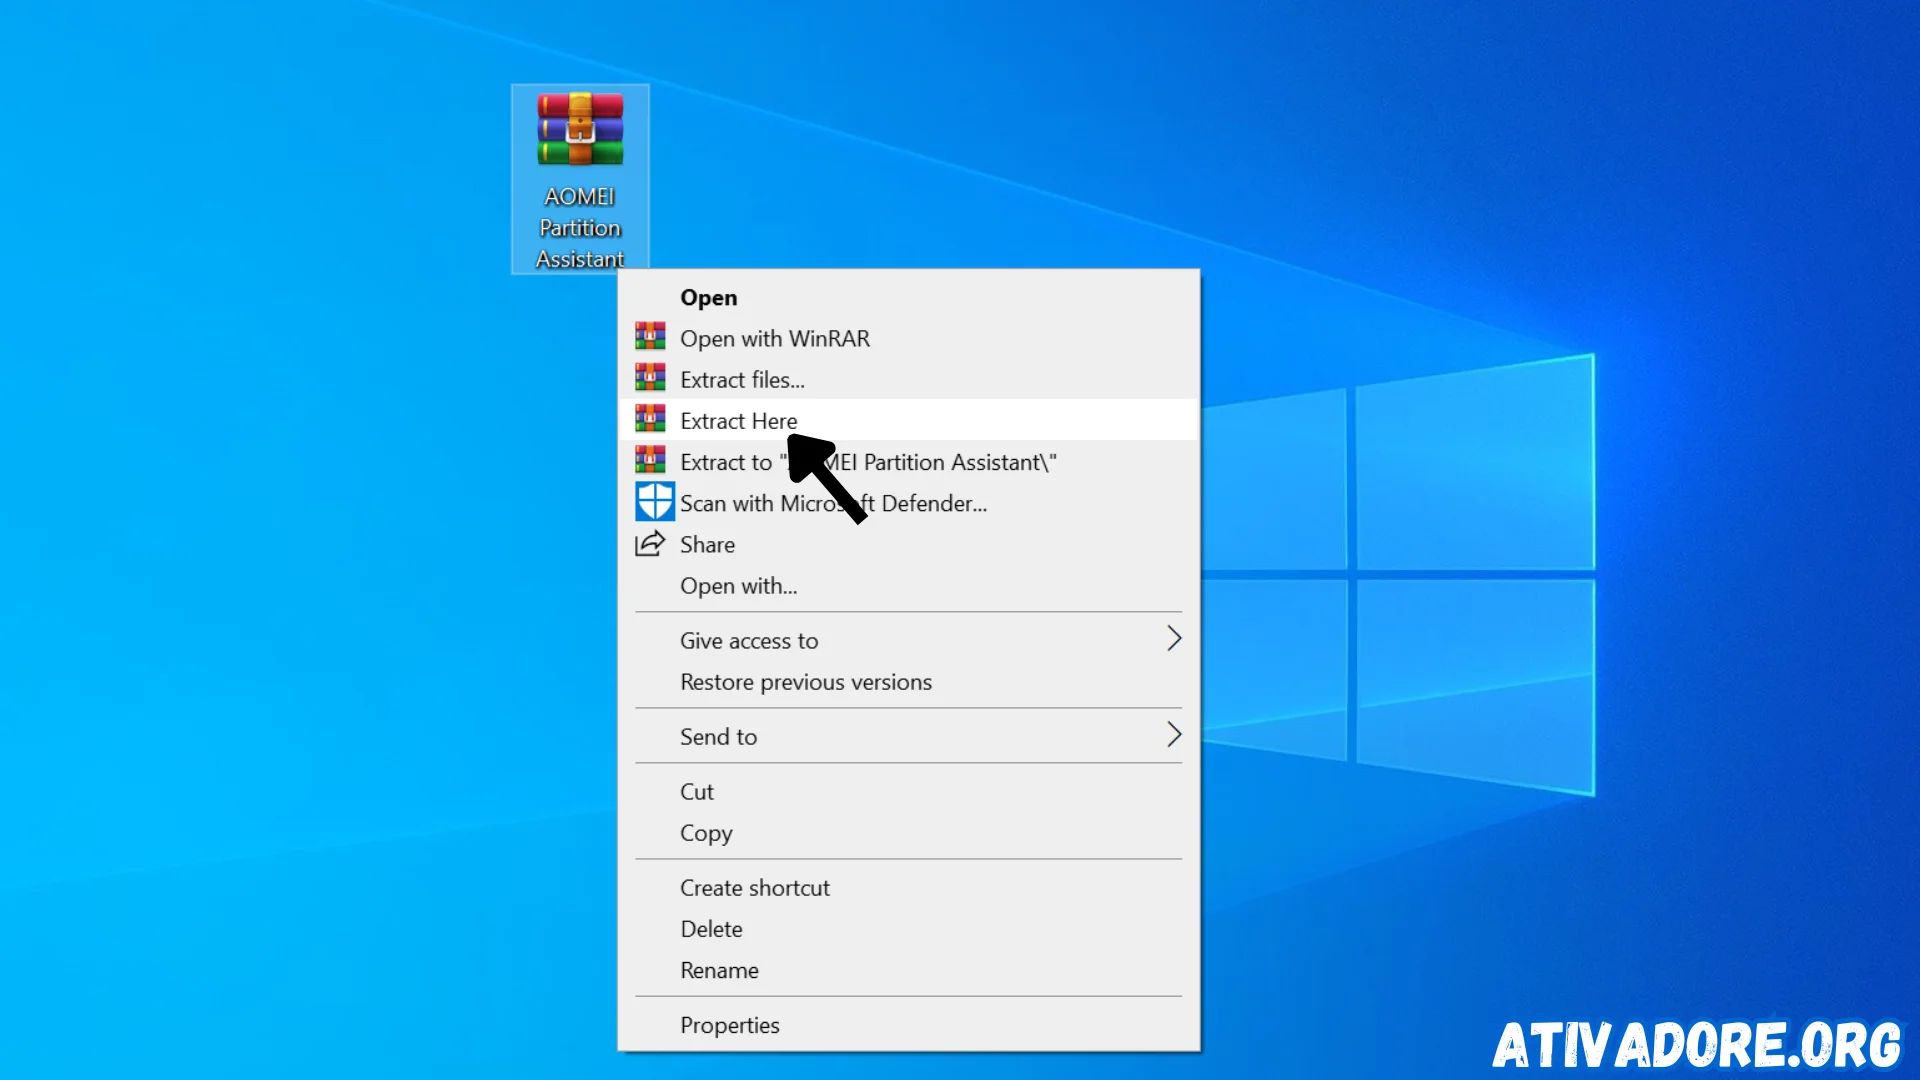The height and width of the screenshot is (1080, 1920).
Task: Select Extract Here from context menu
Action: (x=738, y=421)
